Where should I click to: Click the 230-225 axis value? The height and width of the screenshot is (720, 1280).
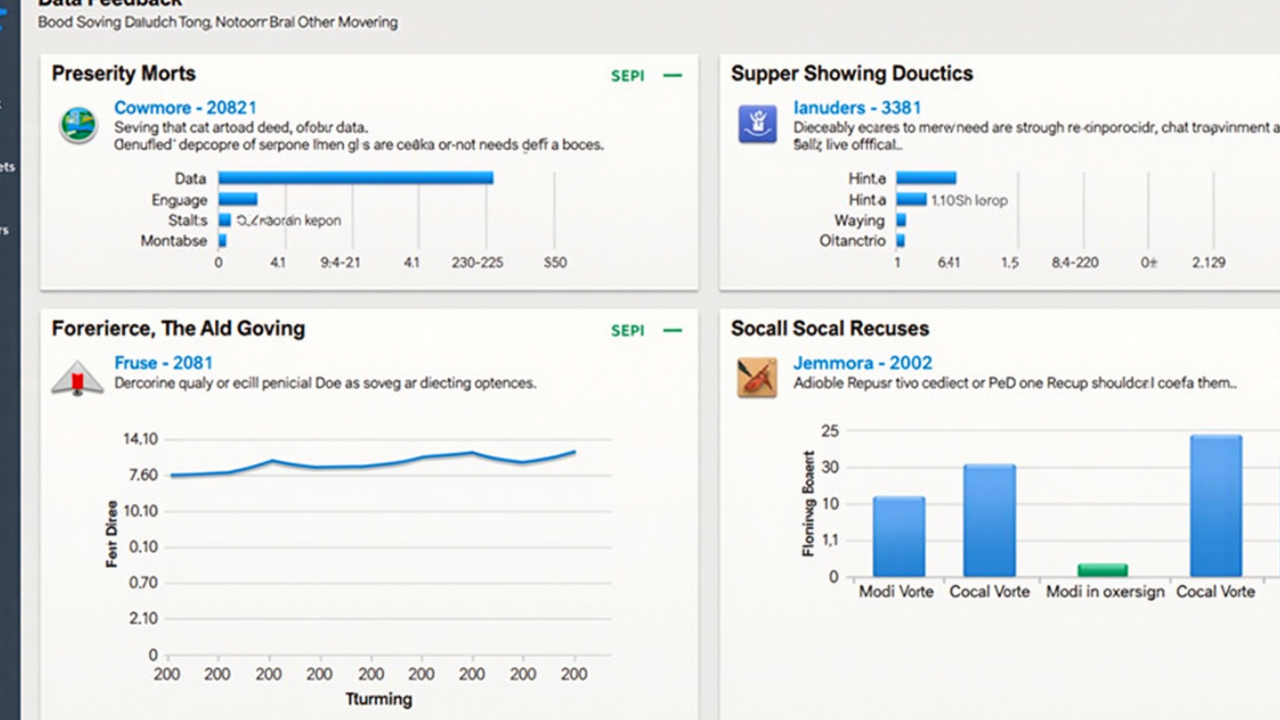(x=477, y=263)
